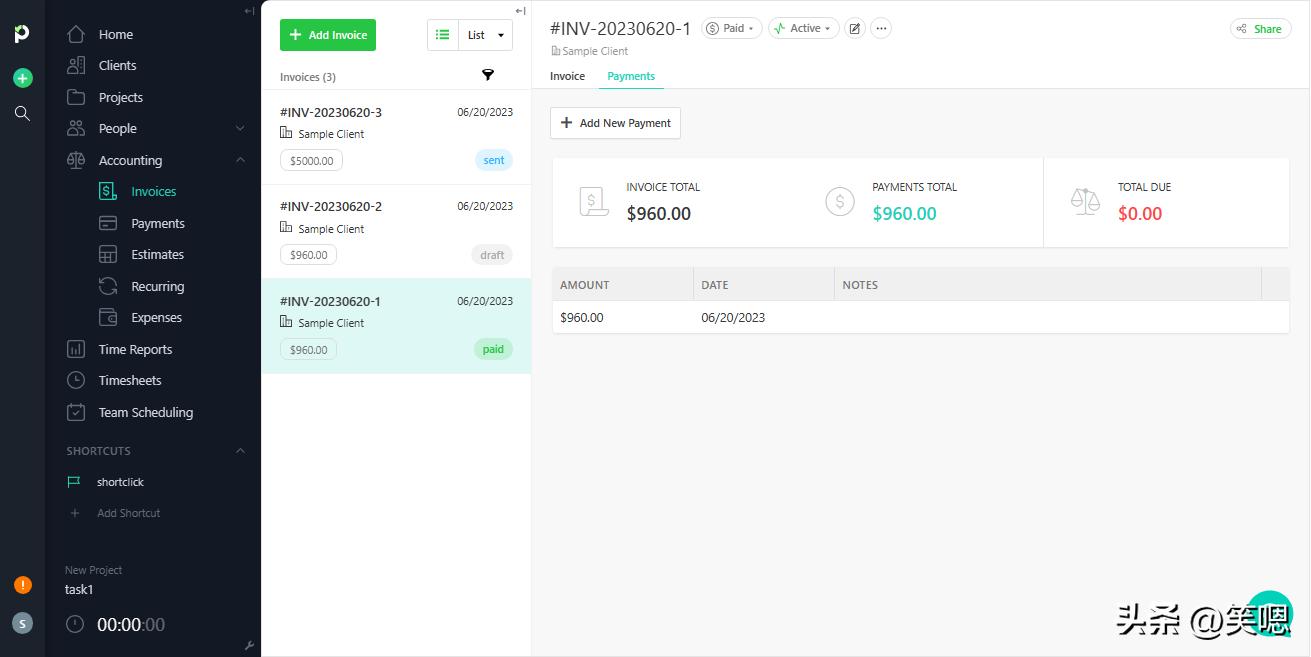
Task: Click the list view icon button
Action: (x=442, y=35)
